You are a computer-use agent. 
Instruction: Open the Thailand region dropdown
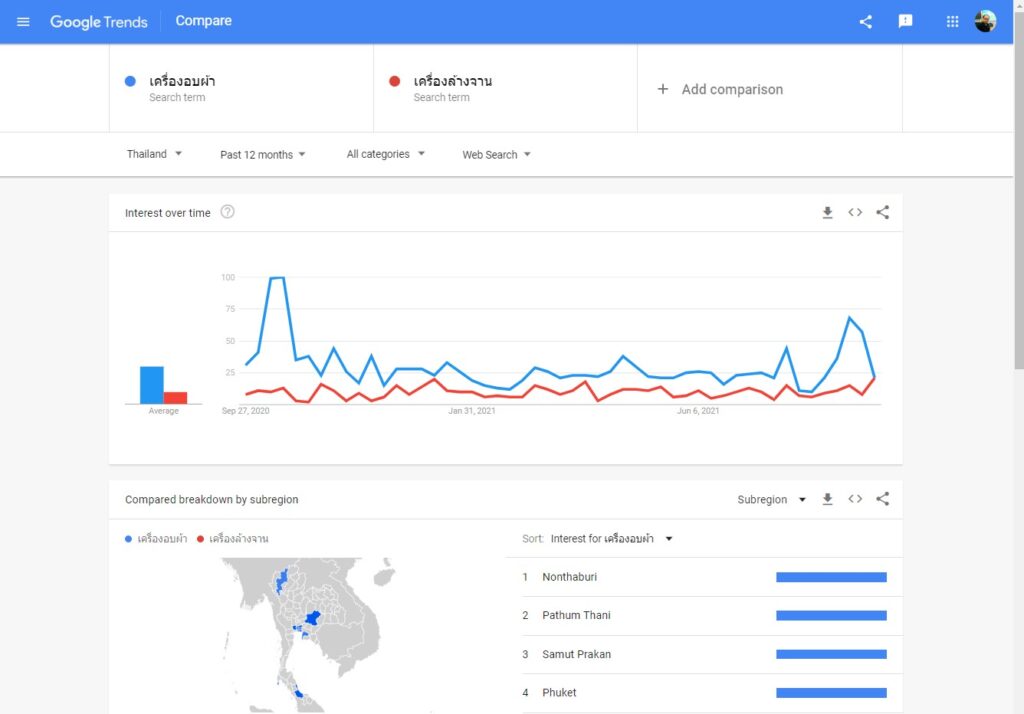pos(154,154)
